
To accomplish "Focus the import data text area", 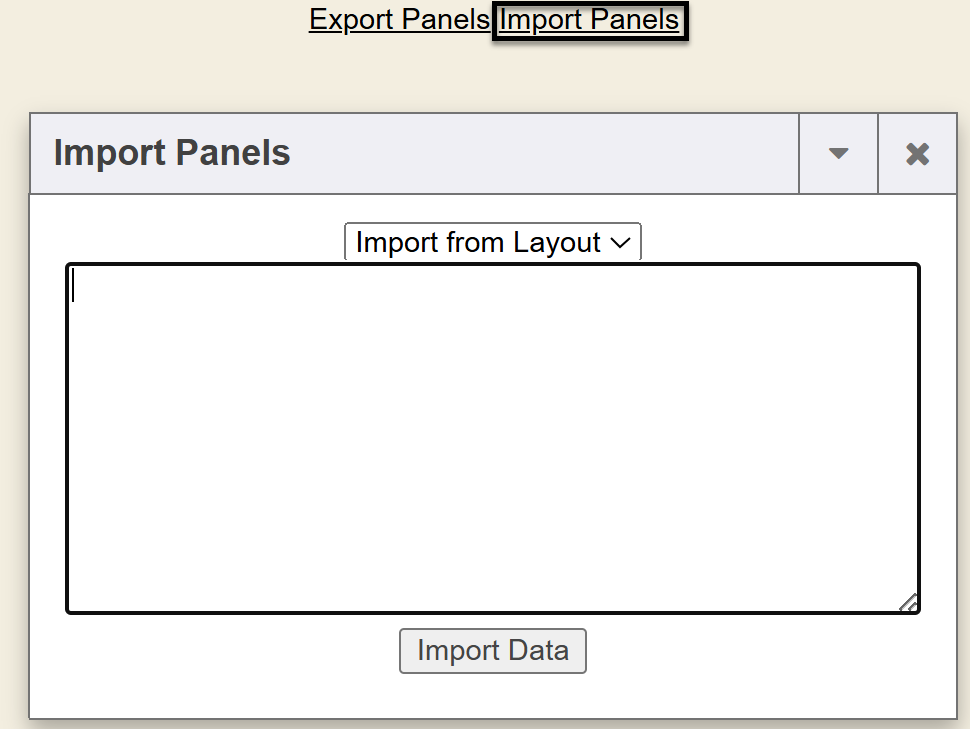I will (492, 438).
